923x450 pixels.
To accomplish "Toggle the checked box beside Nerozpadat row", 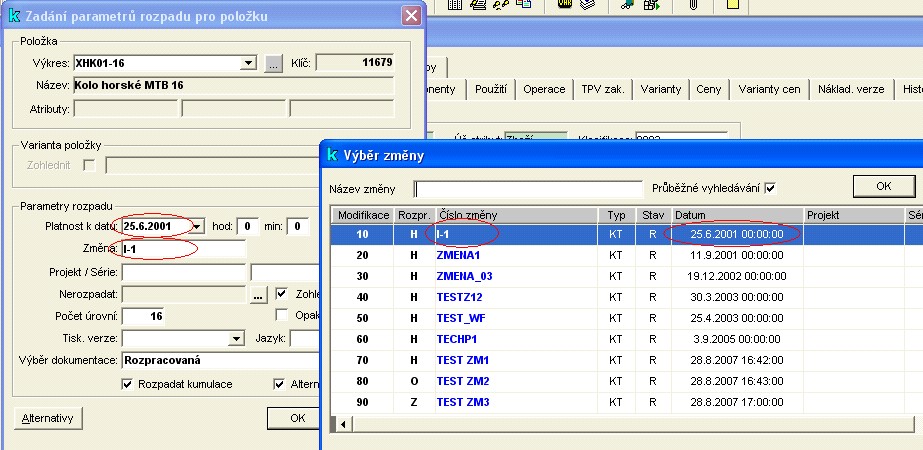I will click(x=282, y=293).
